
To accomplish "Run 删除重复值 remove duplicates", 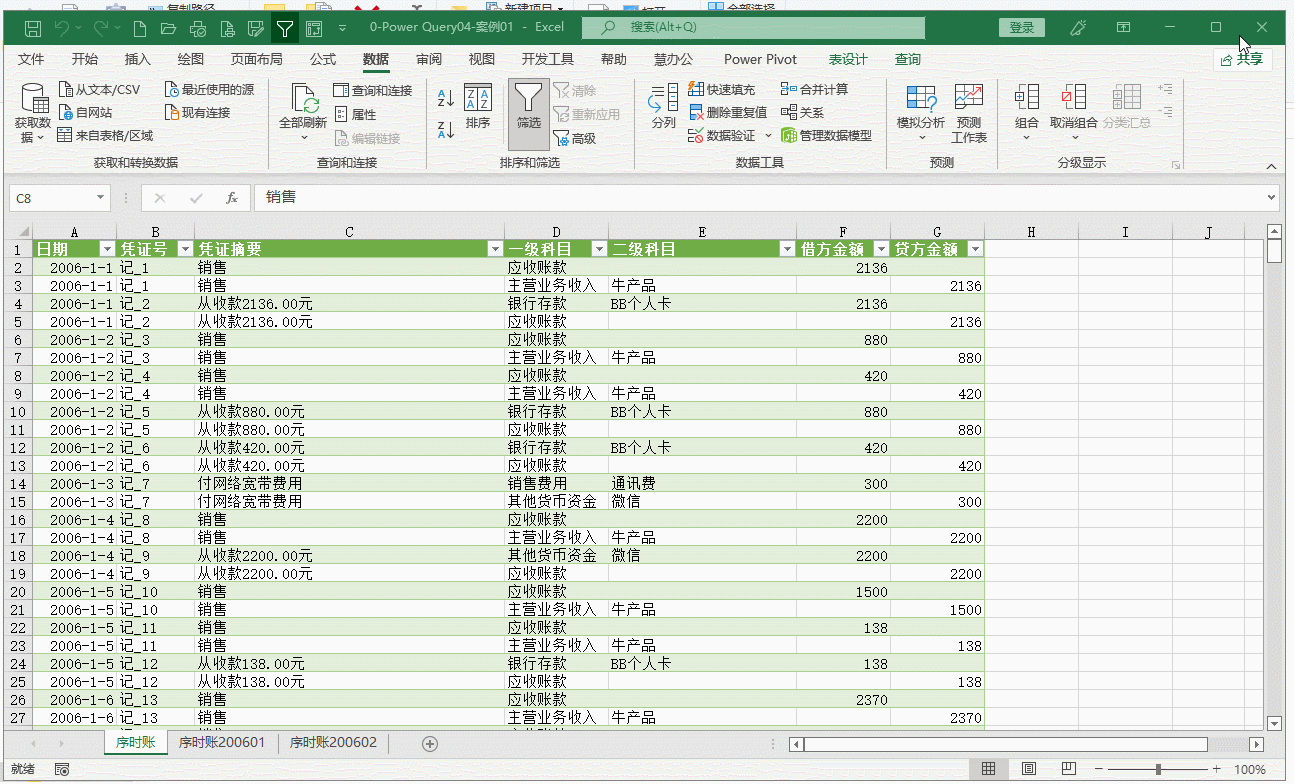I will click(x=728, y=113).
